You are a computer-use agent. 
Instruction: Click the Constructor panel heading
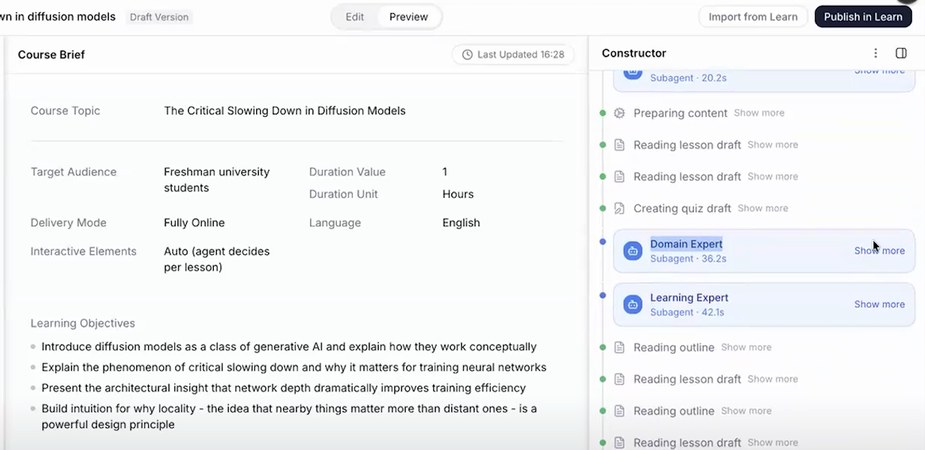[634, 53]
